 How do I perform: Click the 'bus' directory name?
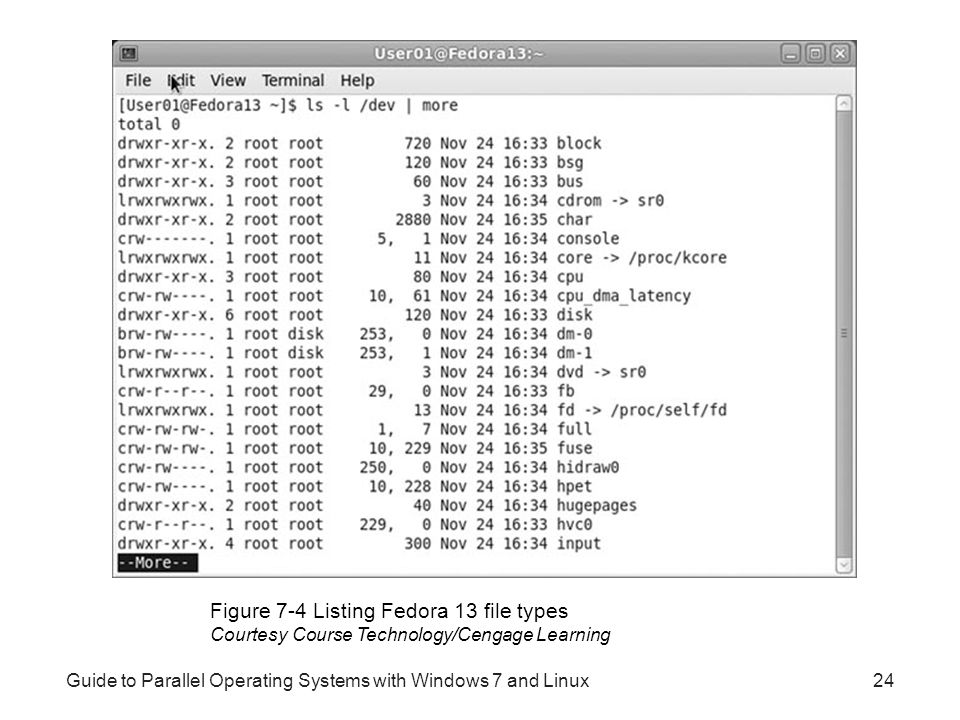[x=569, y=182]
